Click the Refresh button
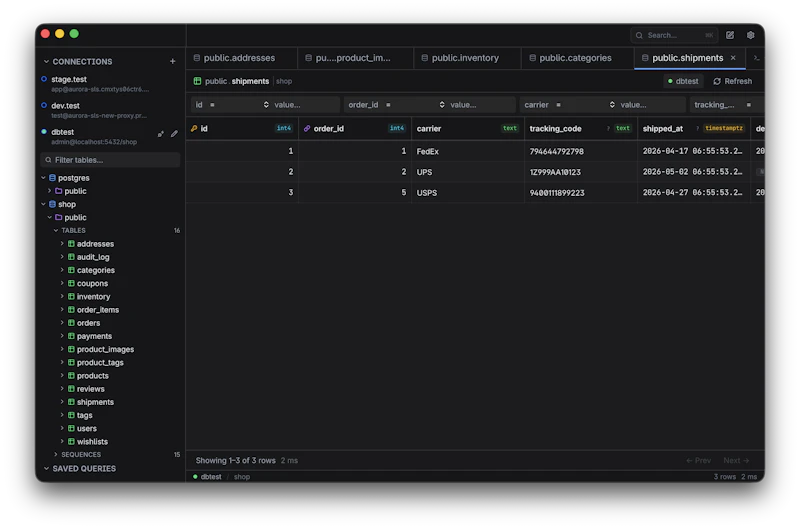This screenshot has height=529, width=800. (732, 82)
